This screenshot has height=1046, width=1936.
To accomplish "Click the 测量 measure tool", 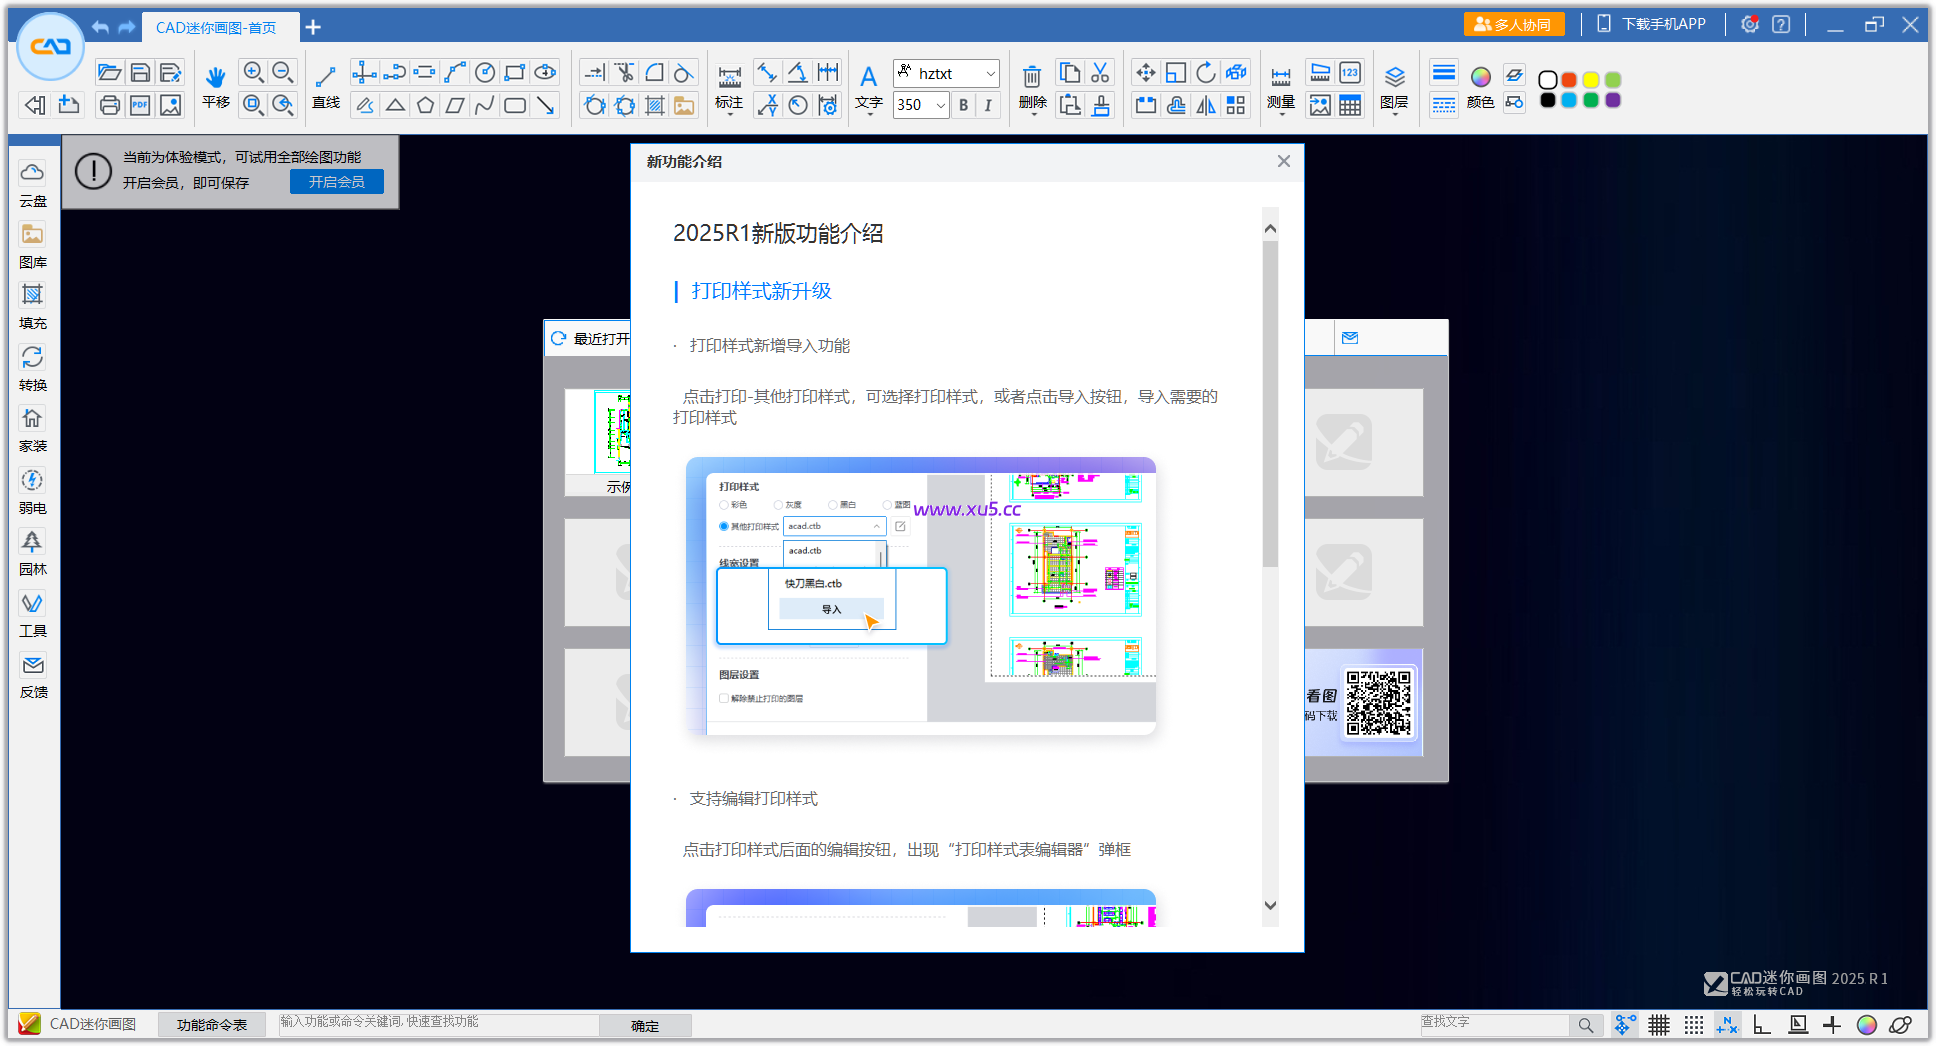I will 1281,85.
